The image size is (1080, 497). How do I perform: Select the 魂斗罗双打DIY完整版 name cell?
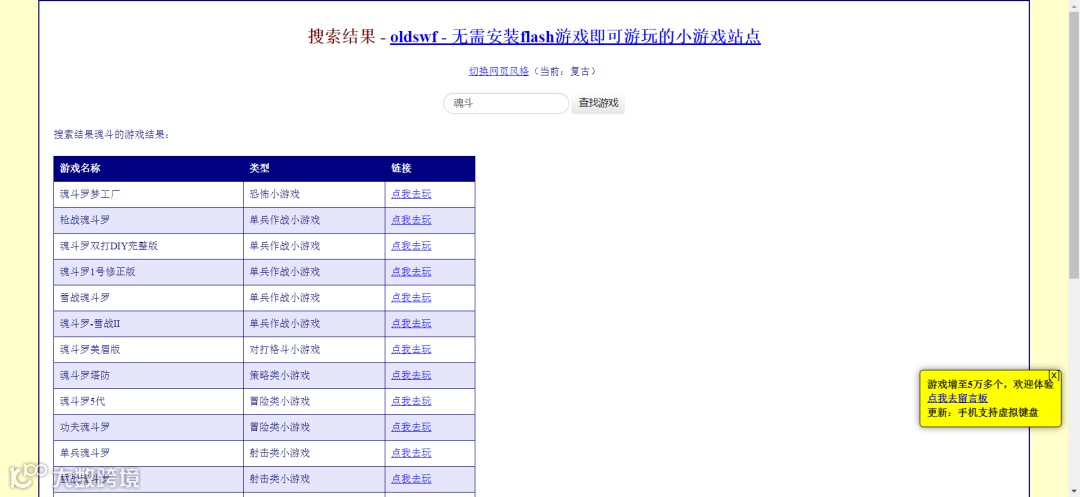click(x=148, y=246)
